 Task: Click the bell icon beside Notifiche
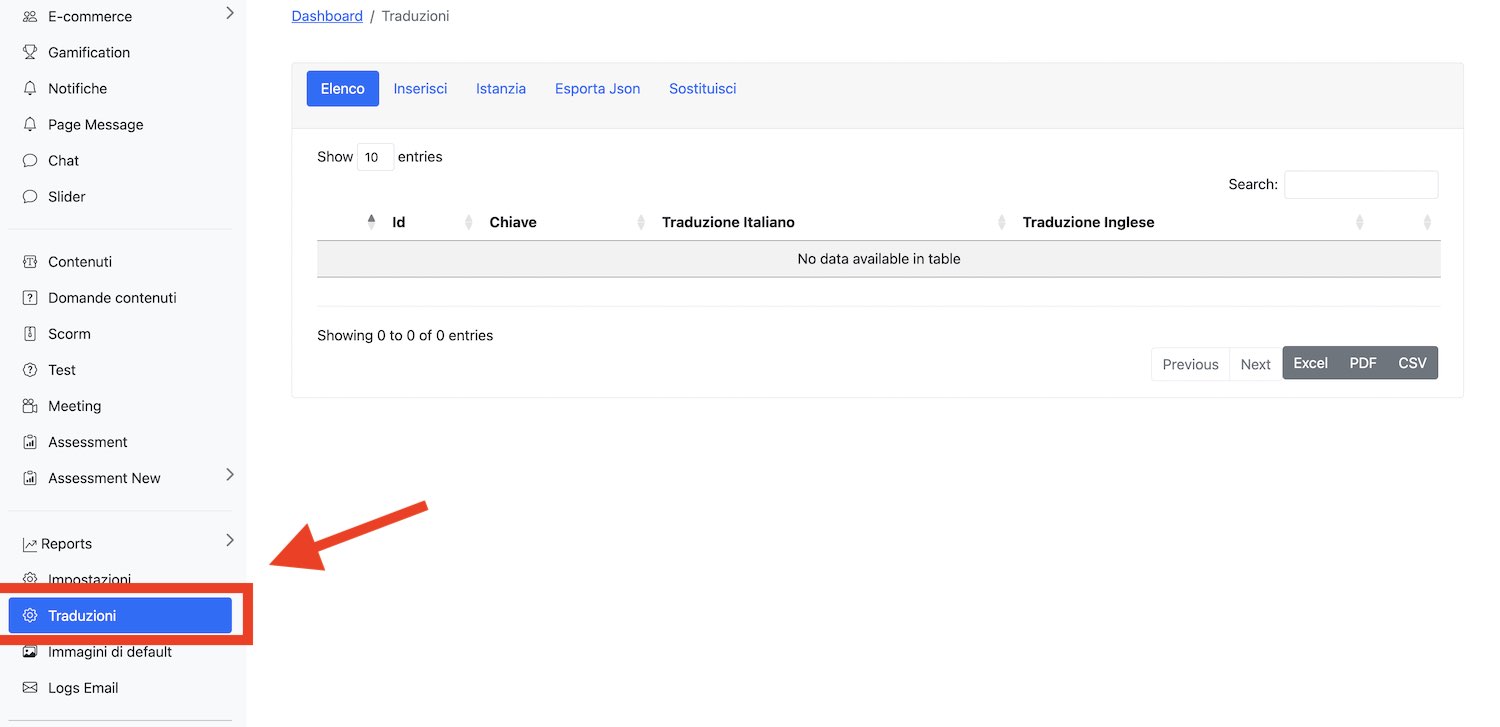tap(30, 89)
